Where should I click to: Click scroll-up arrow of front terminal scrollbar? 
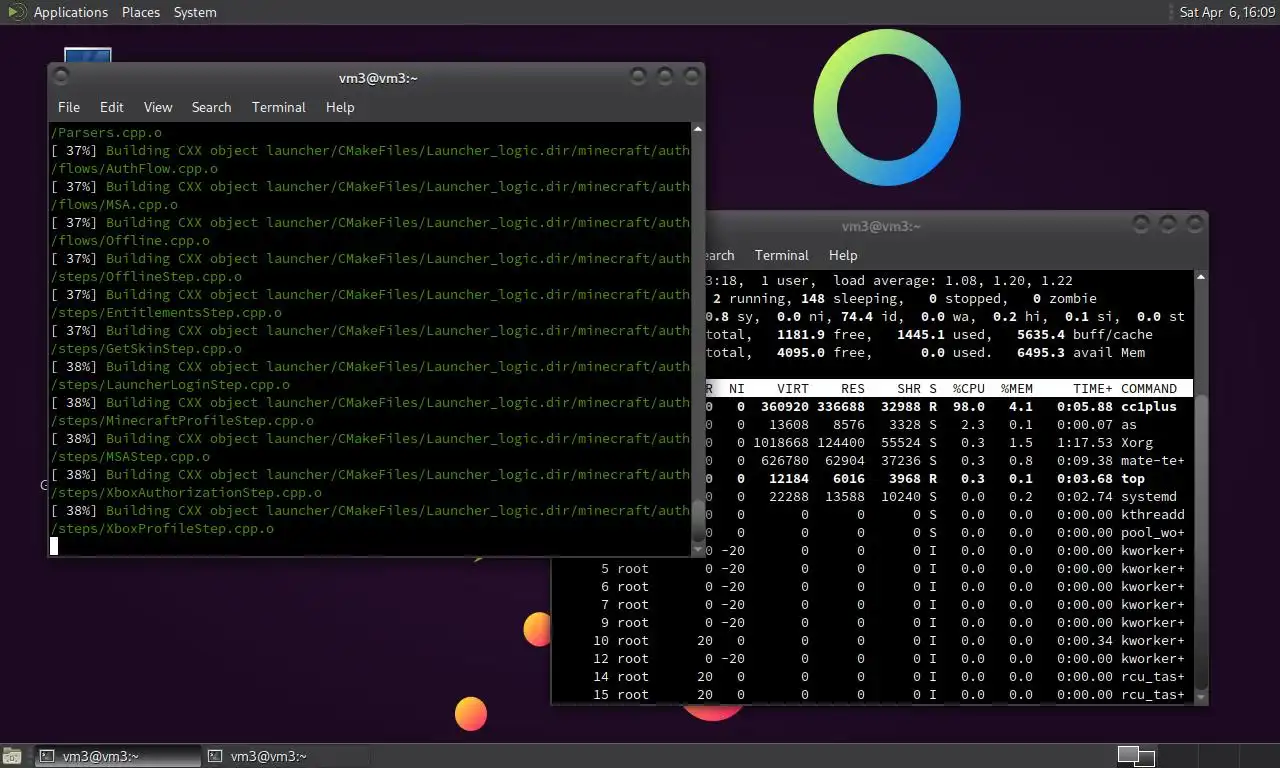click(697, 129)
